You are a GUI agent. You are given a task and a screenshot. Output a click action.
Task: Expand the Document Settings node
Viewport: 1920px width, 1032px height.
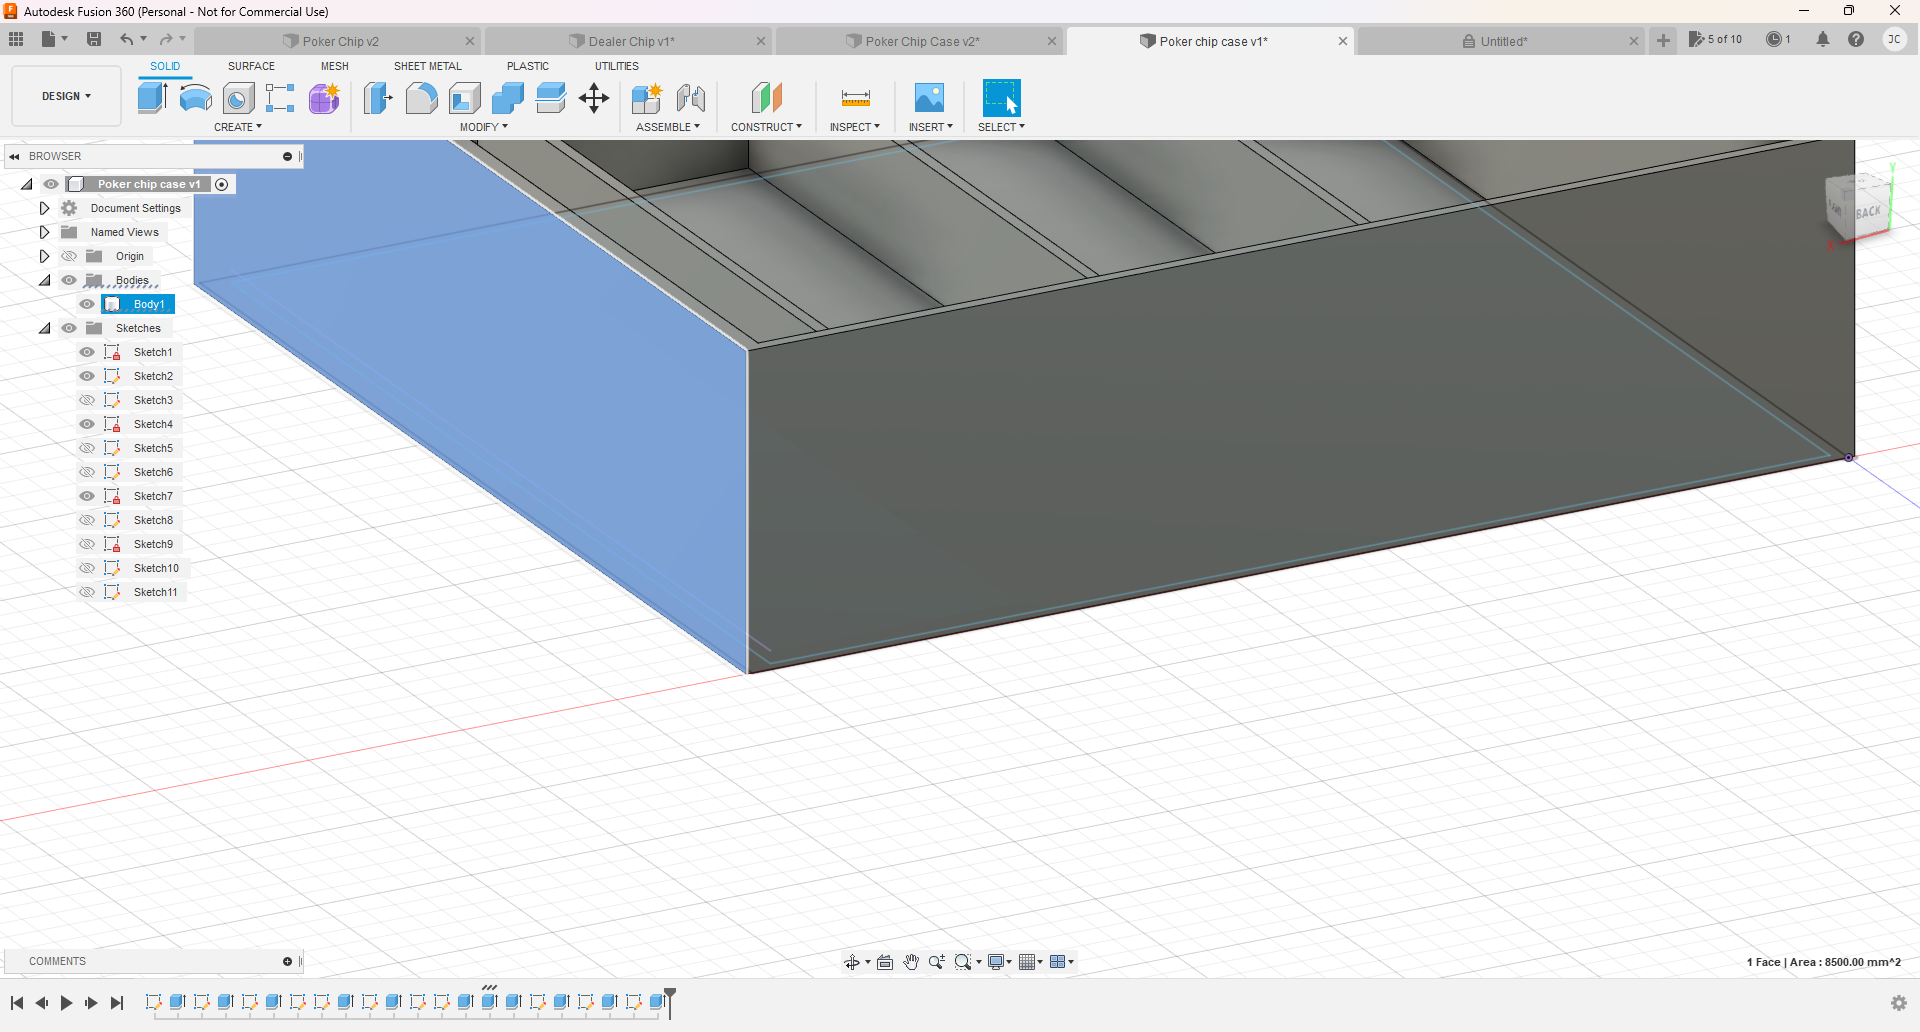point(44,208)
